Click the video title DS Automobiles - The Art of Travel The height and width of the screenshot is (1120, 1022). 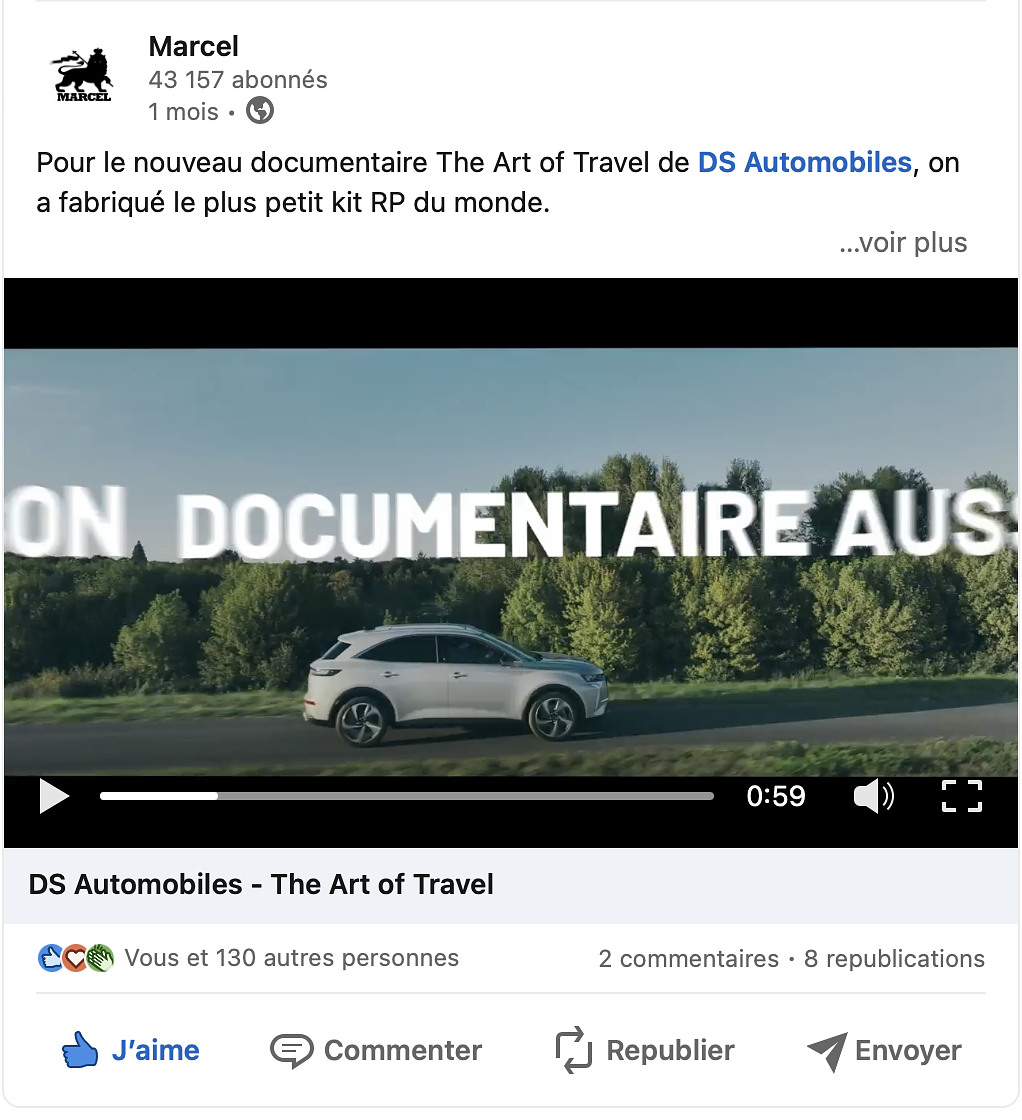click(x=261, y=884)
